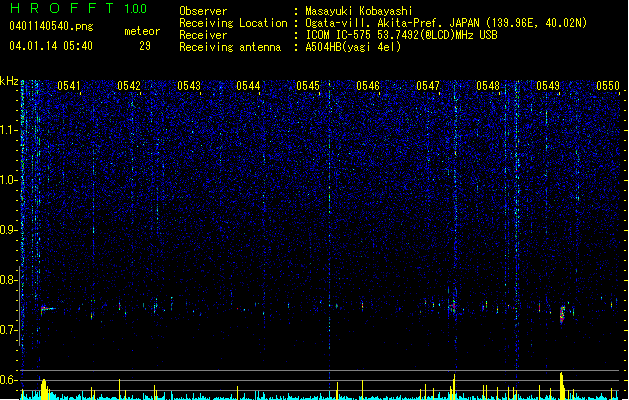Click the meteor echo cluster after 0547
The width and height of the screenshot is (629, 400).
[x=454, y=306]
